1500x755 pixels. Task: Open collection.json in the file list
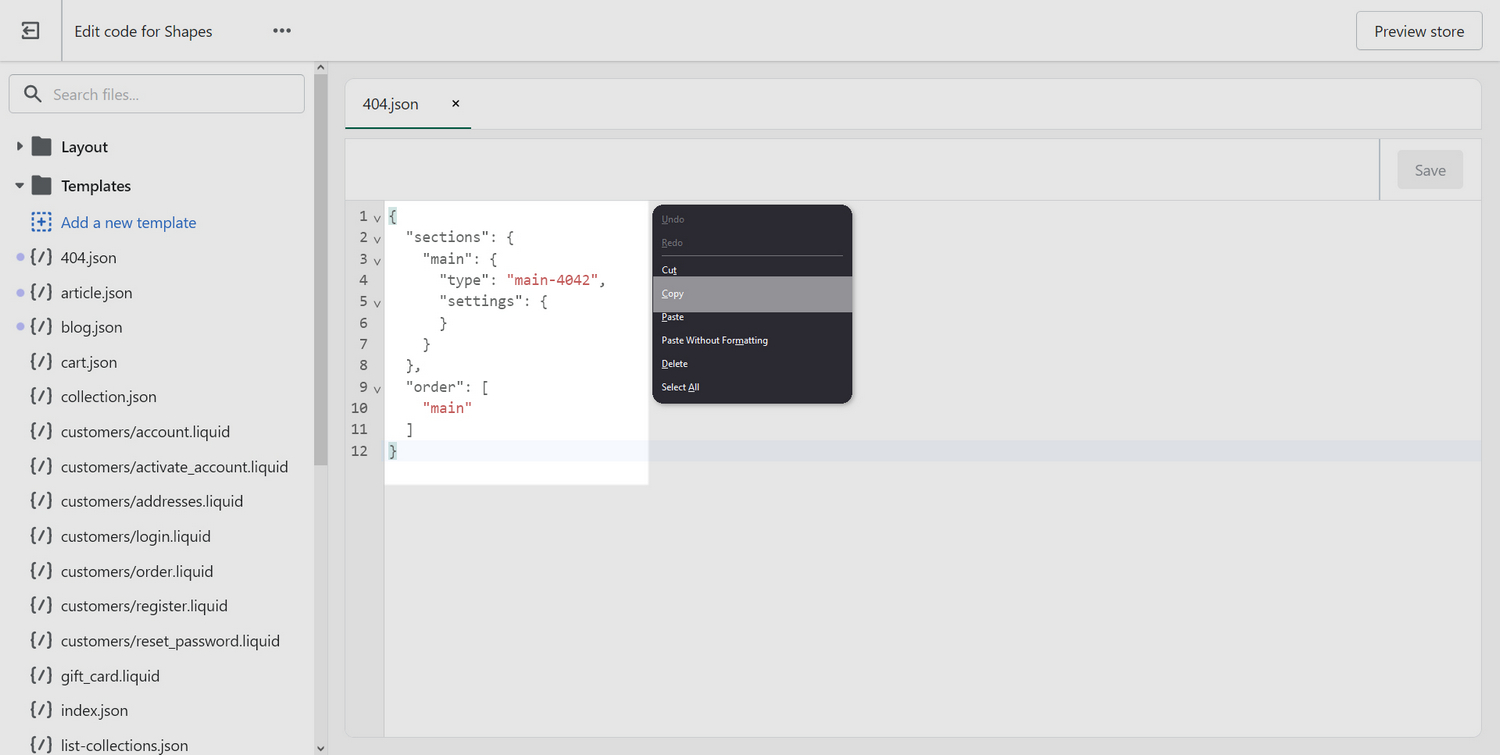(108, 396)
